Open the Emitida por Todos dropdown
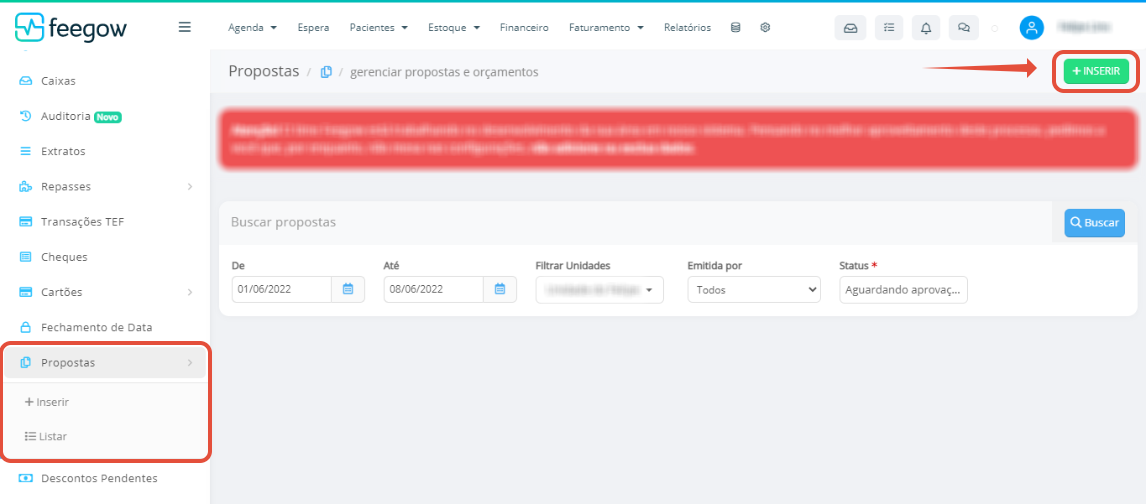The height and width of the screenshot is (504, 1146). [754, 289]
